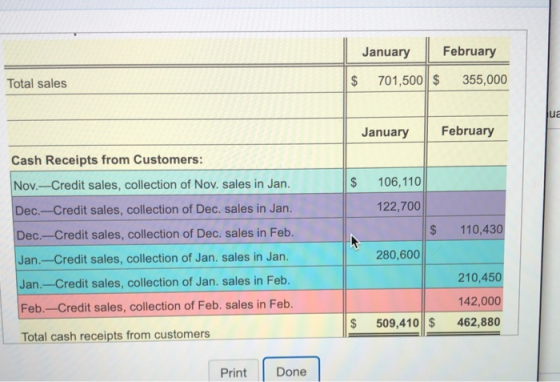Select Dec. sales collected in Jan. row label
The height and width of the screenshot is (382, 560).
[x=154, y=209]
